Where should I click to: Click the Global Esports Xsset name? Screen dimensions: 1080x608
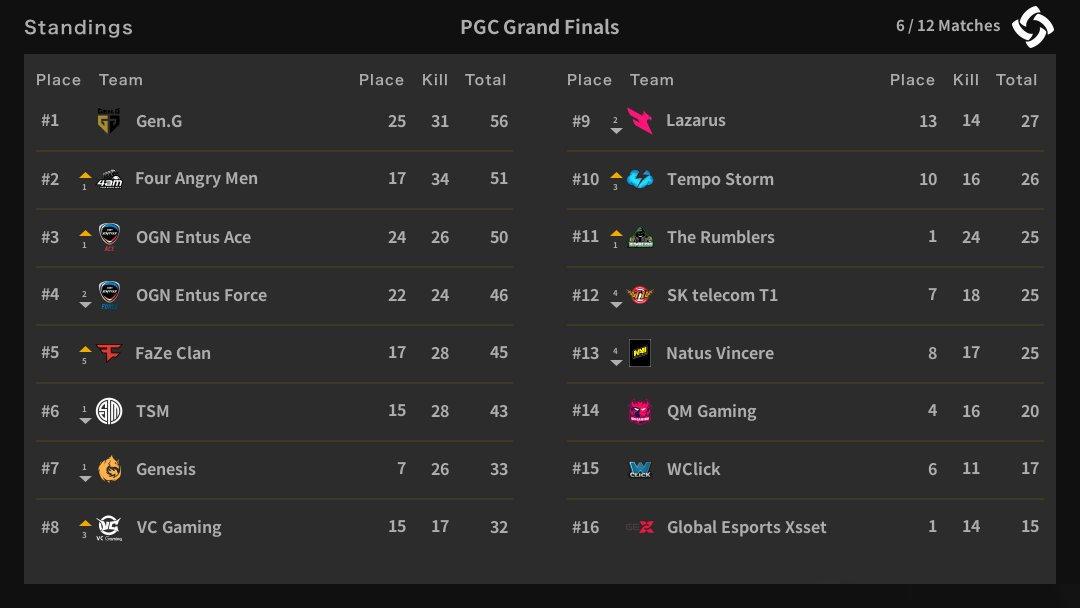[x=747, y=527]
